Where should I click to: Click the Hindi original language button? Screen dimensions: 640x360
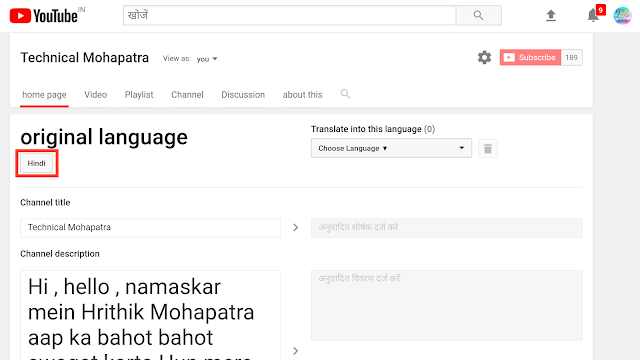click(x=36, y=163)
